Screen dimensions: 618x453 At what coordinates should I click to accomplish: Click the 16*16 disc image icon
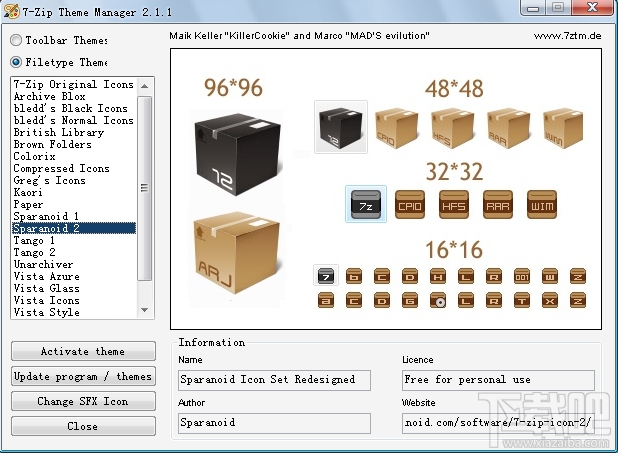click(x=438, y=300)
